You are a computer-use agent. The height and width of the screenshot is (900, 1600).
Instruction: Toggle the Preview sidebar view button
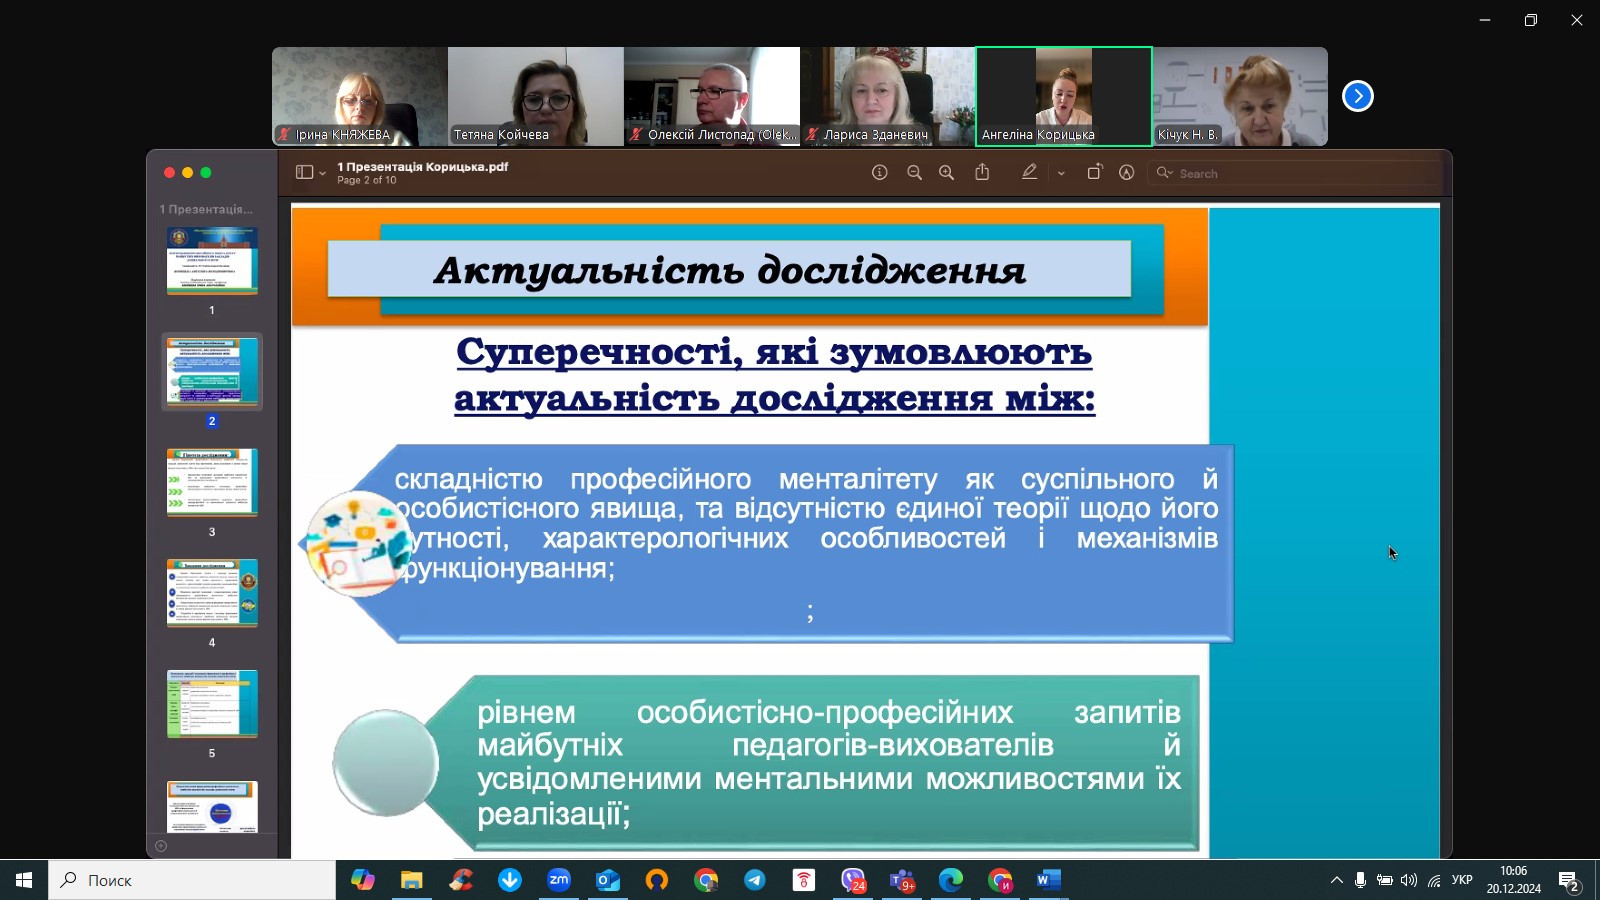[305, 173]
